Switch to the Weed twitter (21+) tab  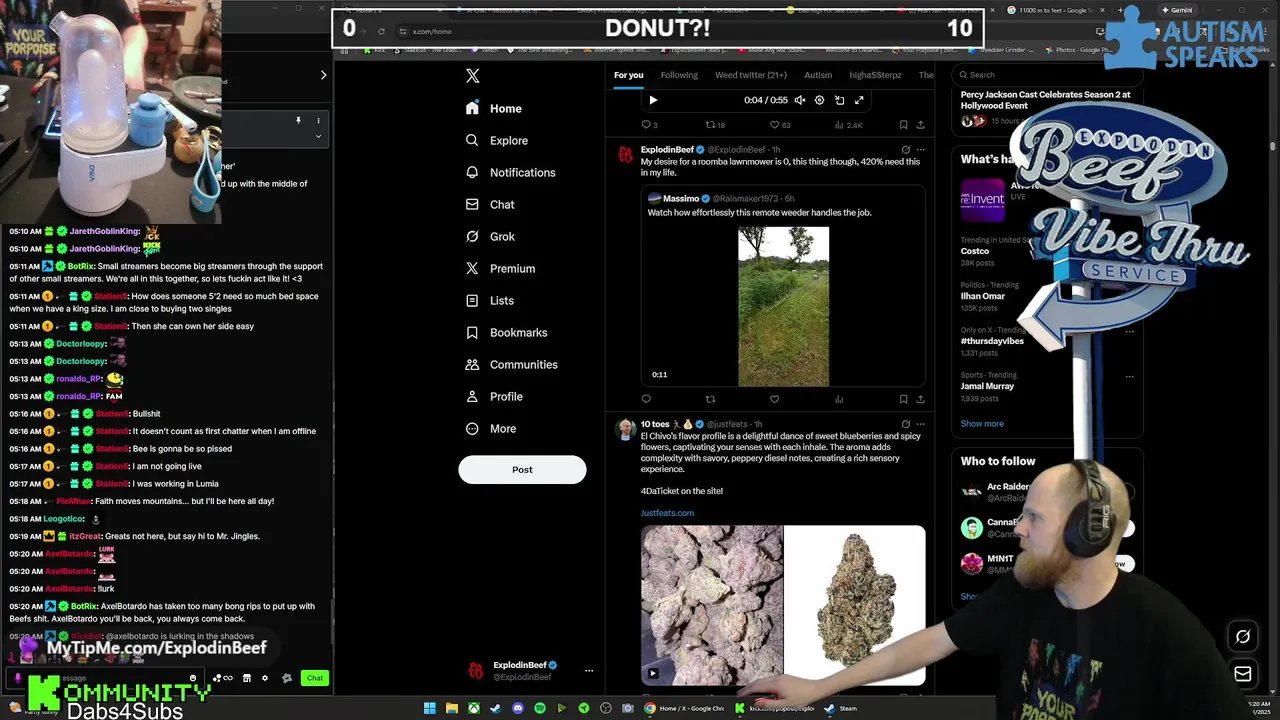751,75
